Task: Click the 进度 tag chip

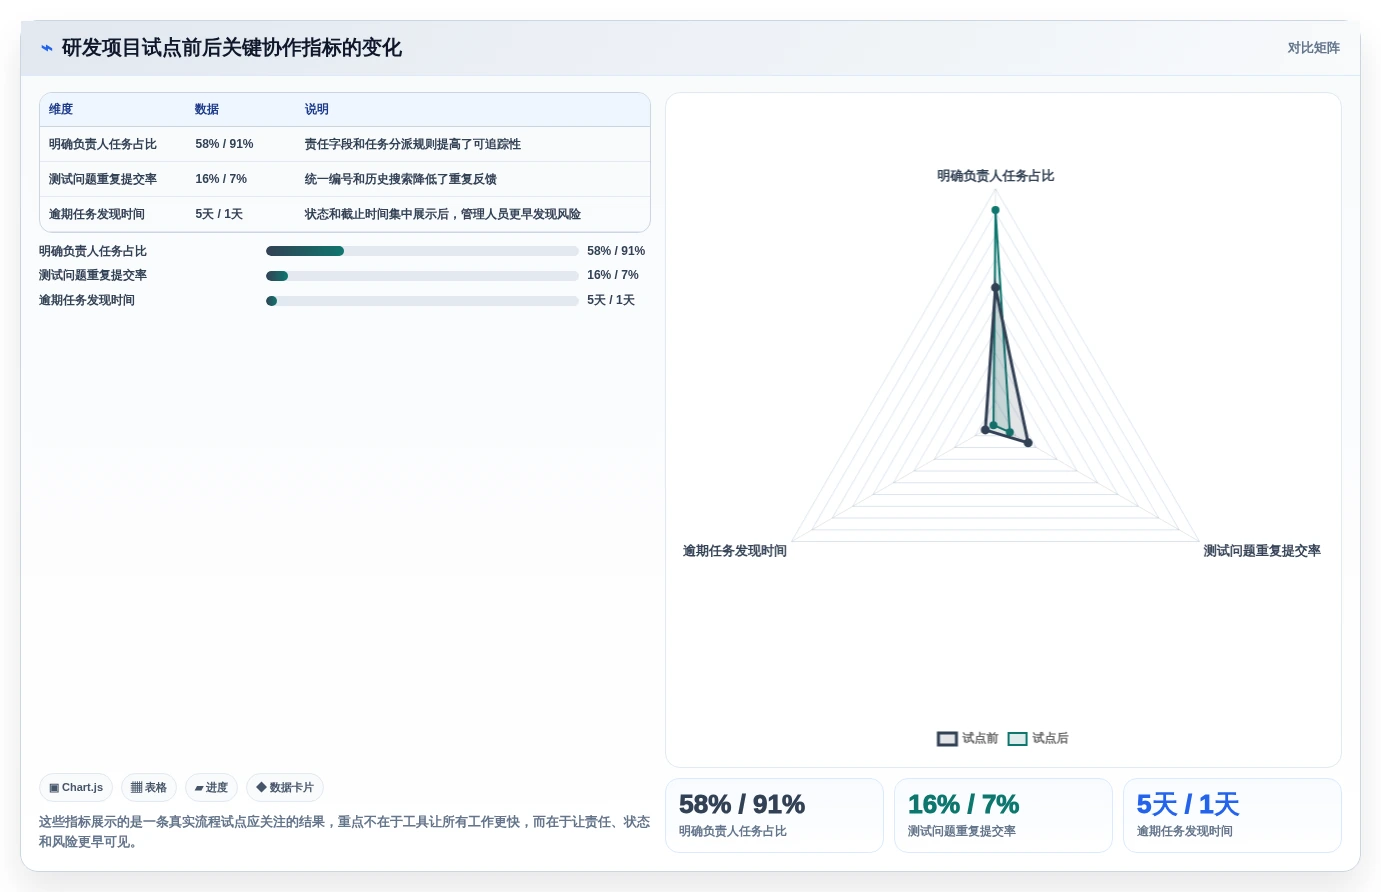Action: pyautogui.click(x=211, y=788)
